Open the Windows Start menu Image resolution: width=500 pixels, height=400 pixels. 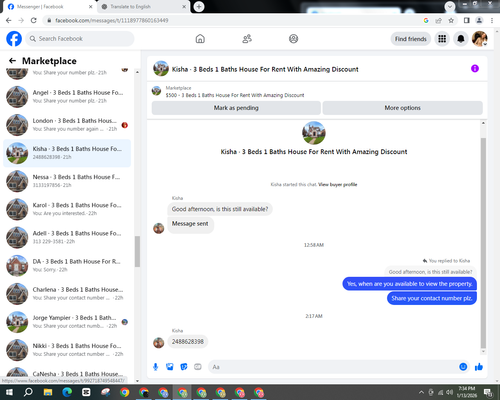9,392
